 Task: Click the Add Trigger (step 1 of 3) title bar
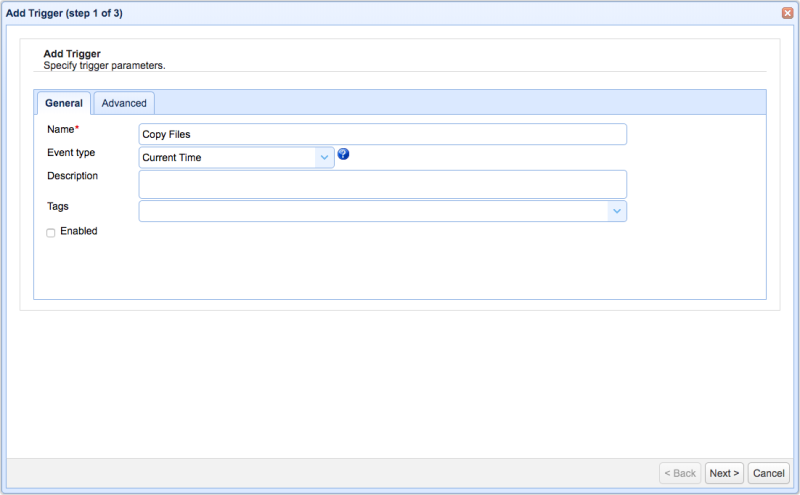[x=64, y=13]
